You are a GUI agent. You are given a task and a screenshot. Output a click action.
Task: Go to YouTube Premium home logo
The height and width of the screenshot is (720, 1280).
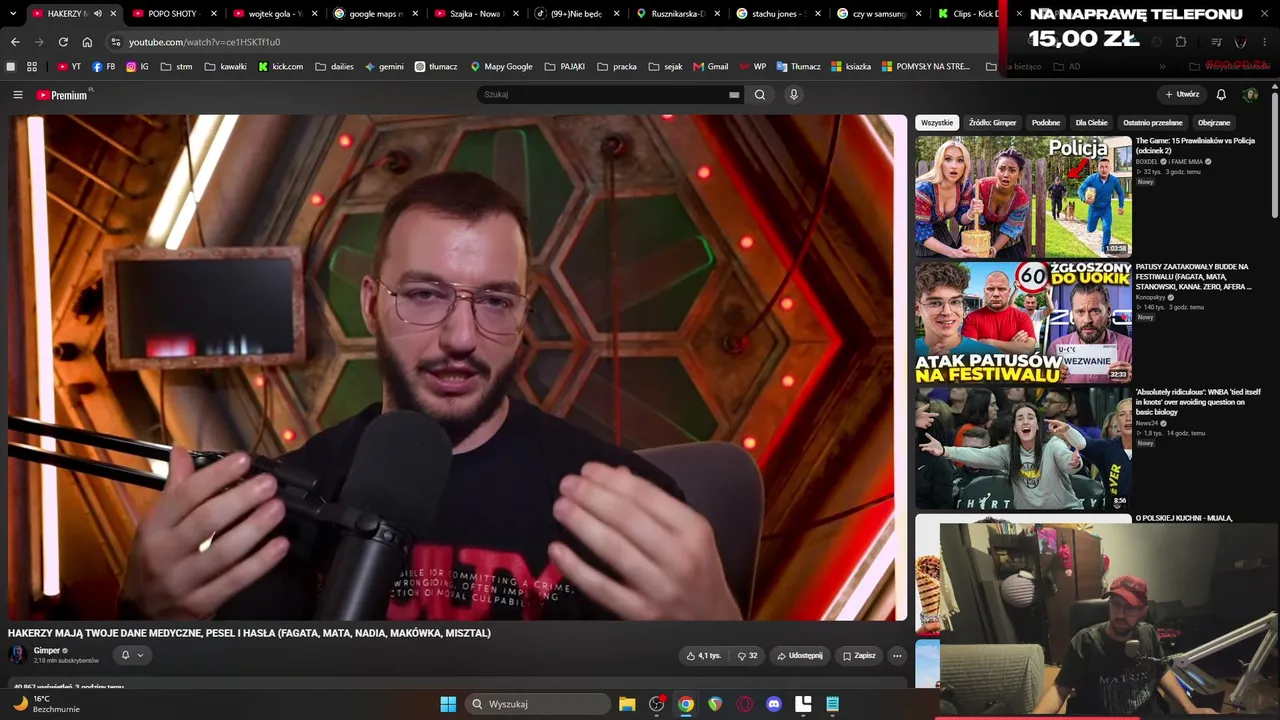coord(63,95)
